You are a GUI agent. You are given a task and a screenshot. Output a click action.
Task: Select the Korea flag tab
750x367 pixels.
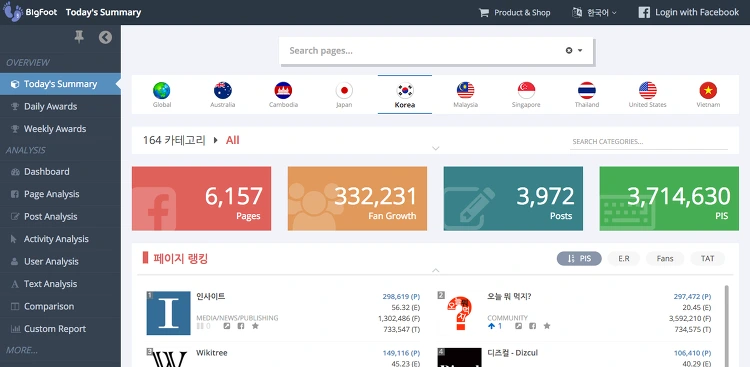[x=405, y=94]
